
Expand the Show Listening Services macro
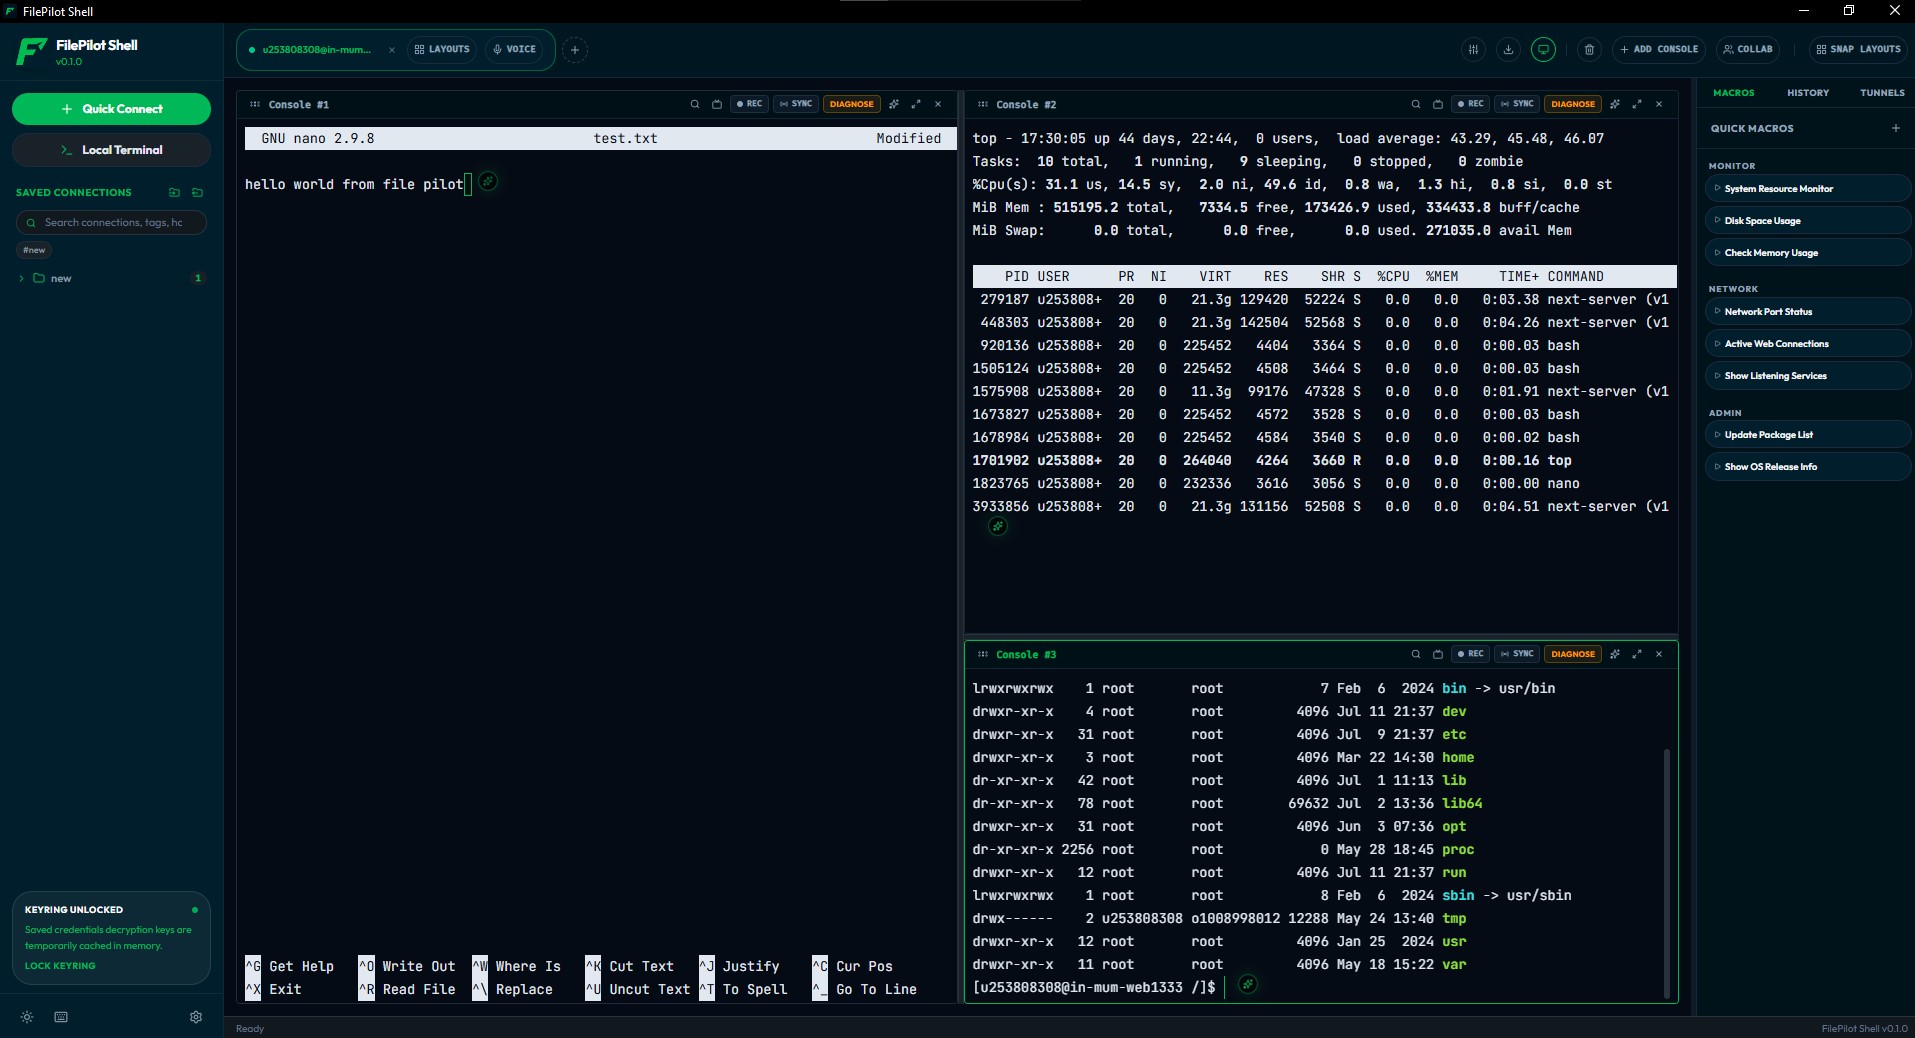(1807, 375)
